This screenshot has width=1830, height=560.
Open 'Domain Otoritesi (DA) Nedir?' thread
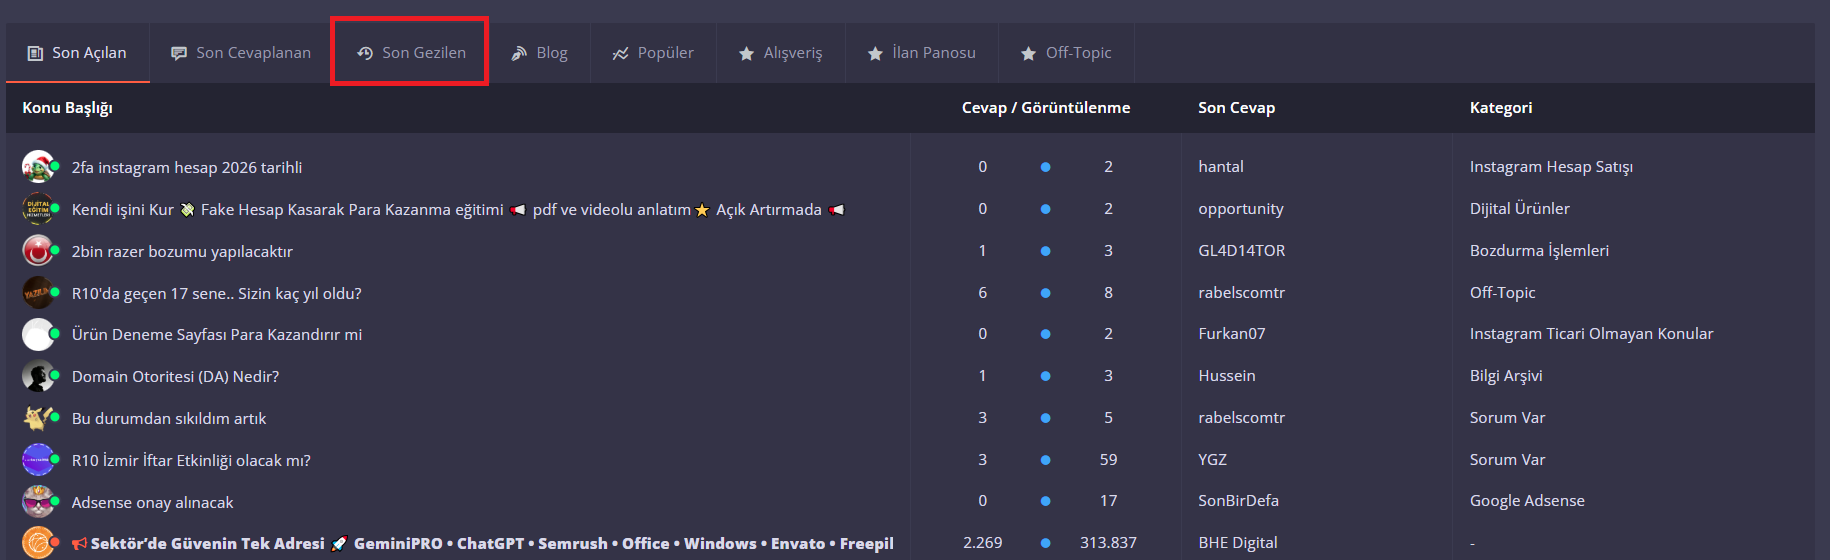tap(175, 376)
